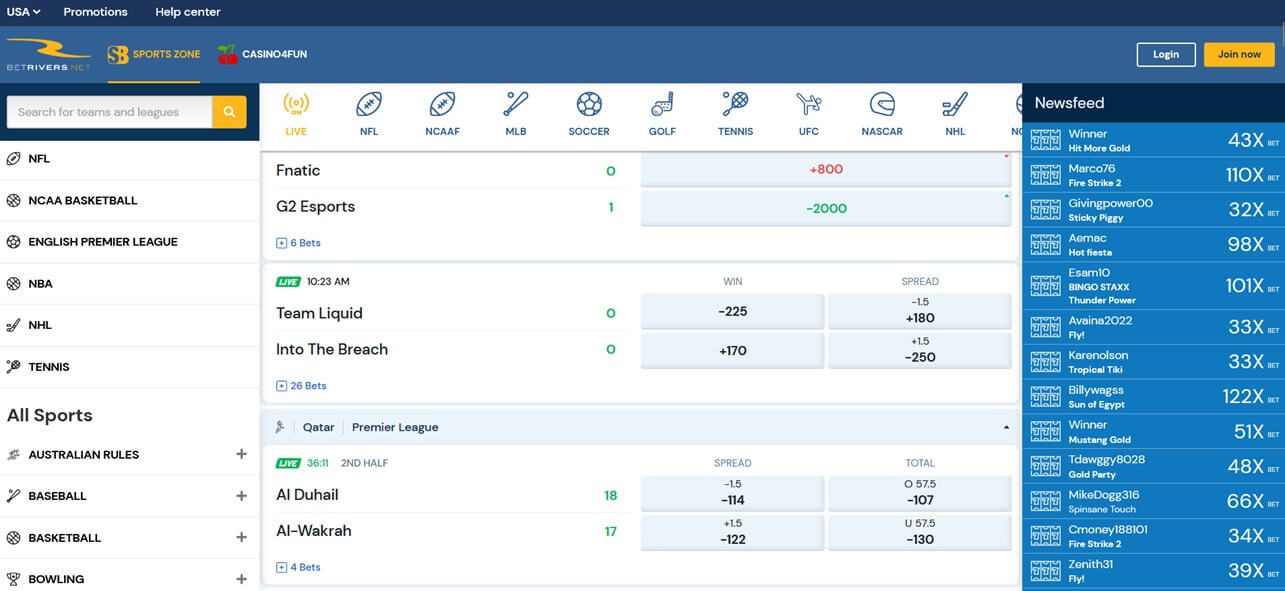Click the Join now button

[x=1239, y=55]
